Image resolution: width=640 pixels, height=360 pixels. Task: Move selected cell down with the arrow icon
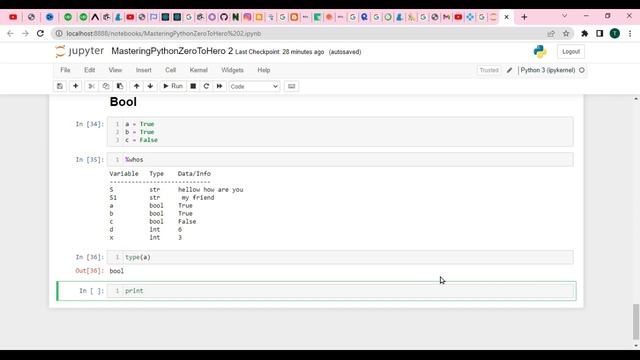pyautogui.click(x=151, y=86)
